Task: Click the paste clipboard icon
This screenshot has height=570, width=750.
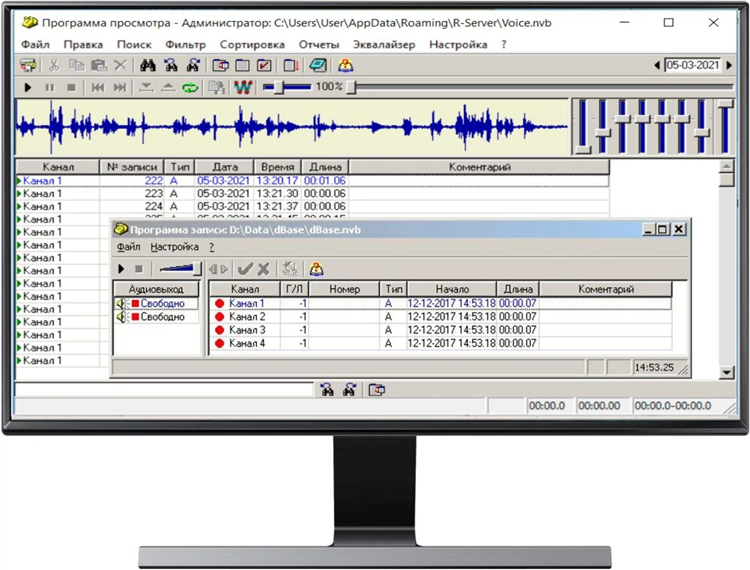Action: 99,65
